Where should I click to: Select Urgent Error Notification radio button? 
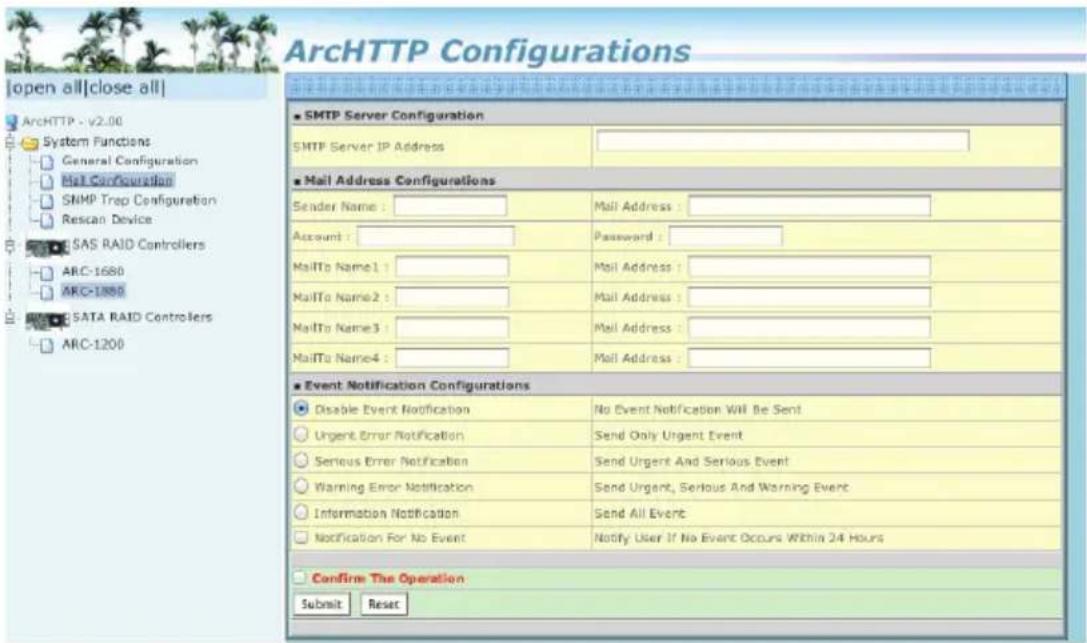pos(301,434)
